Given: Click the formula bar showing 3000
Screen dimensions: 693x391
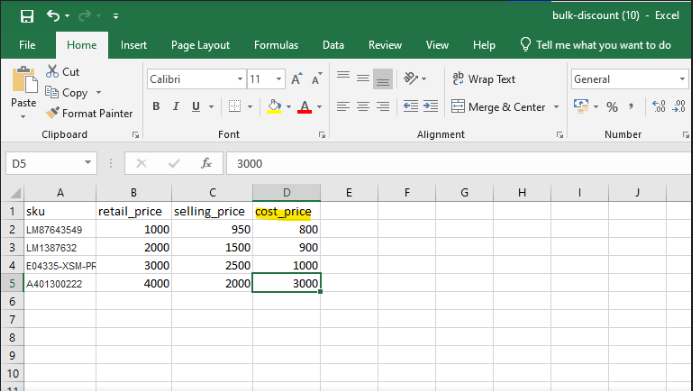Looking at the screenshot, I should [459, 163].
